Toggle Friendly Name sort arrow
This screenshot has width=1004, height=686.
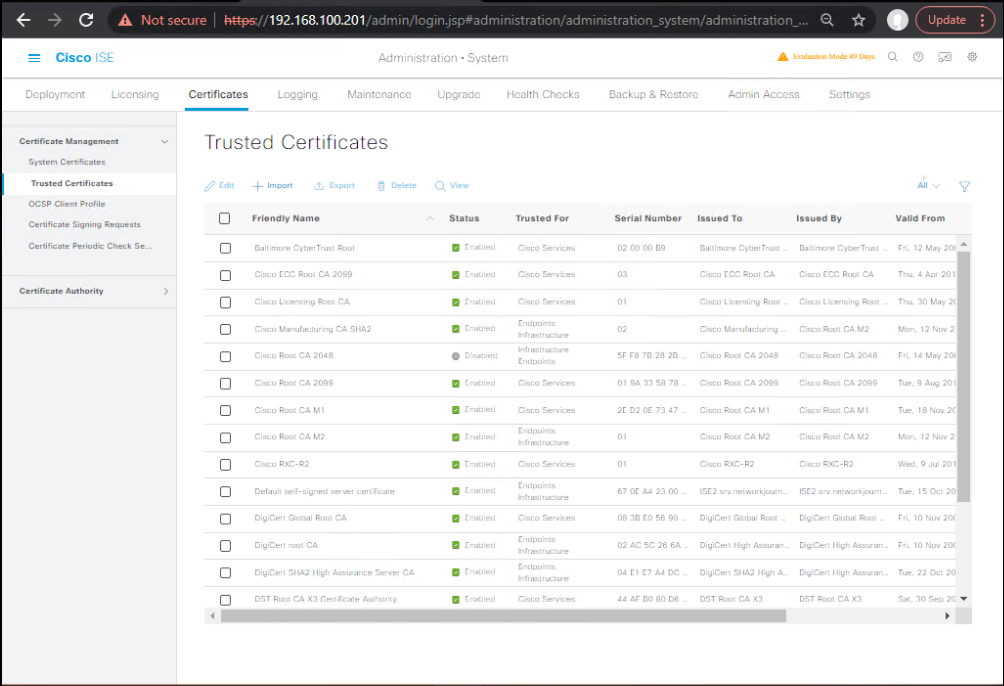pyautogui.click(x=430, y=218)
